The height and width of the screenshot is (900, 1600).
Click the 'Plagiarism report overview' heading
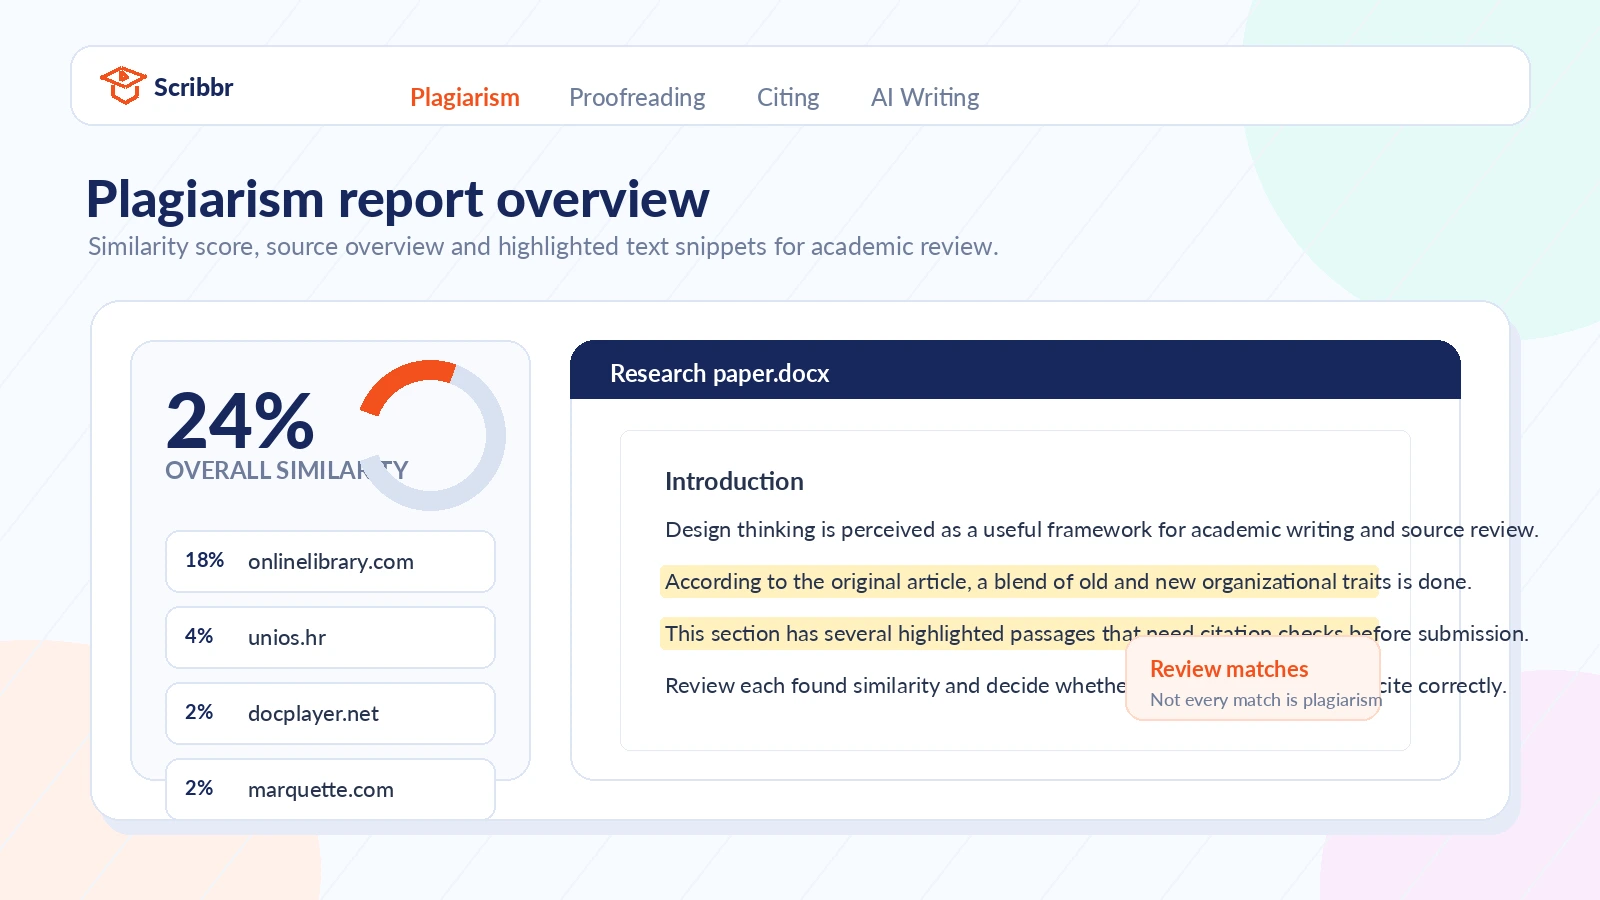tap(398, 199)
